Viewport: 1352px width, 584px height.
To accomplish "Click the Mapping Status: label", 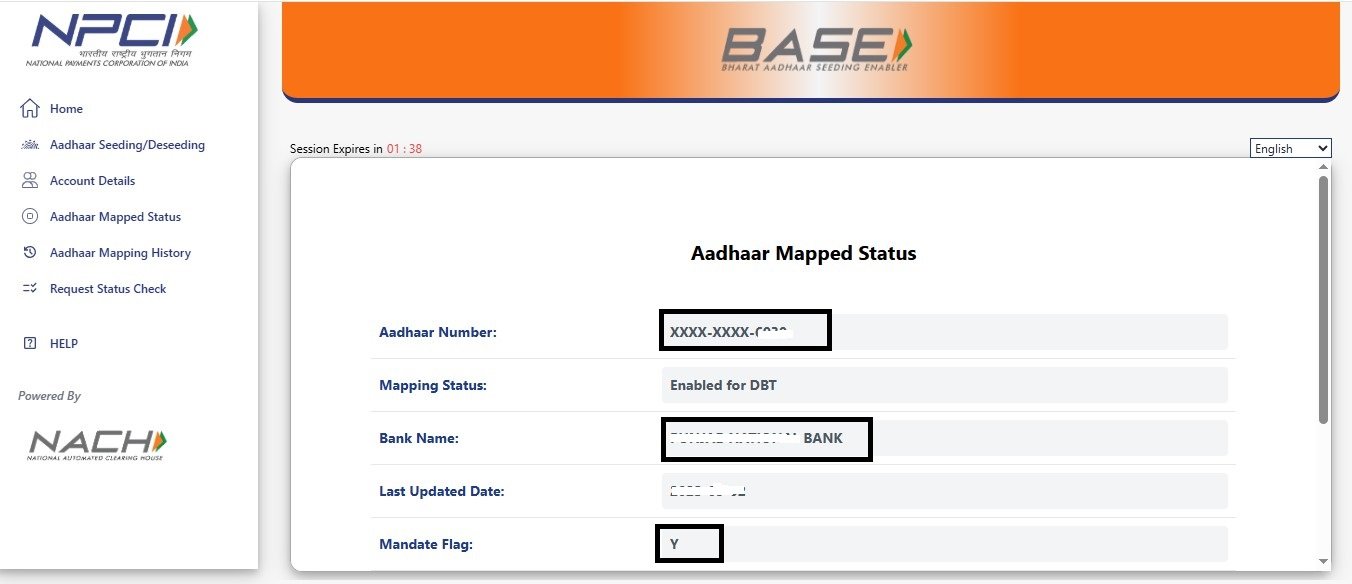I will [x=433, y=385].
